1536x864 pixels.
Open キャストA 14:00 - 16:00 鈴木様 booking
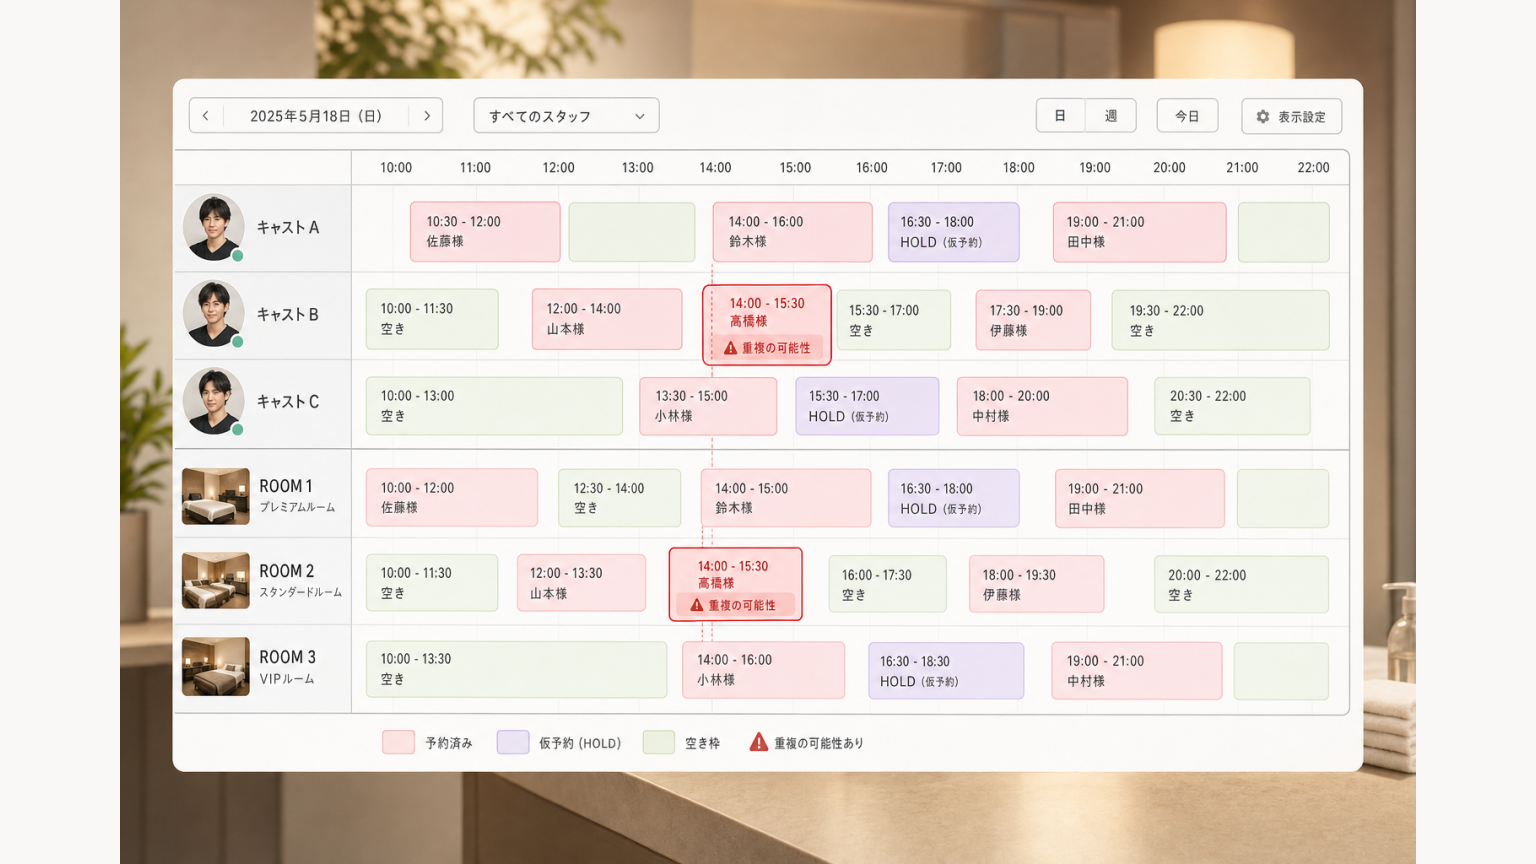pos(792,232)
